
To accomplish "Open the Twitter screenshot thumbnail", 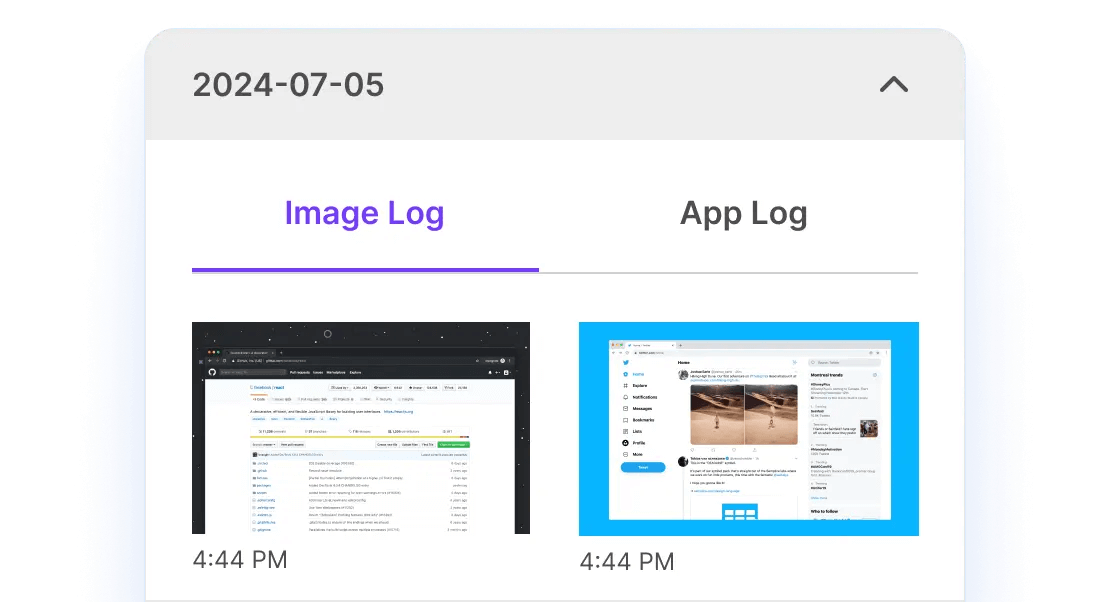I will coord(749,428).
